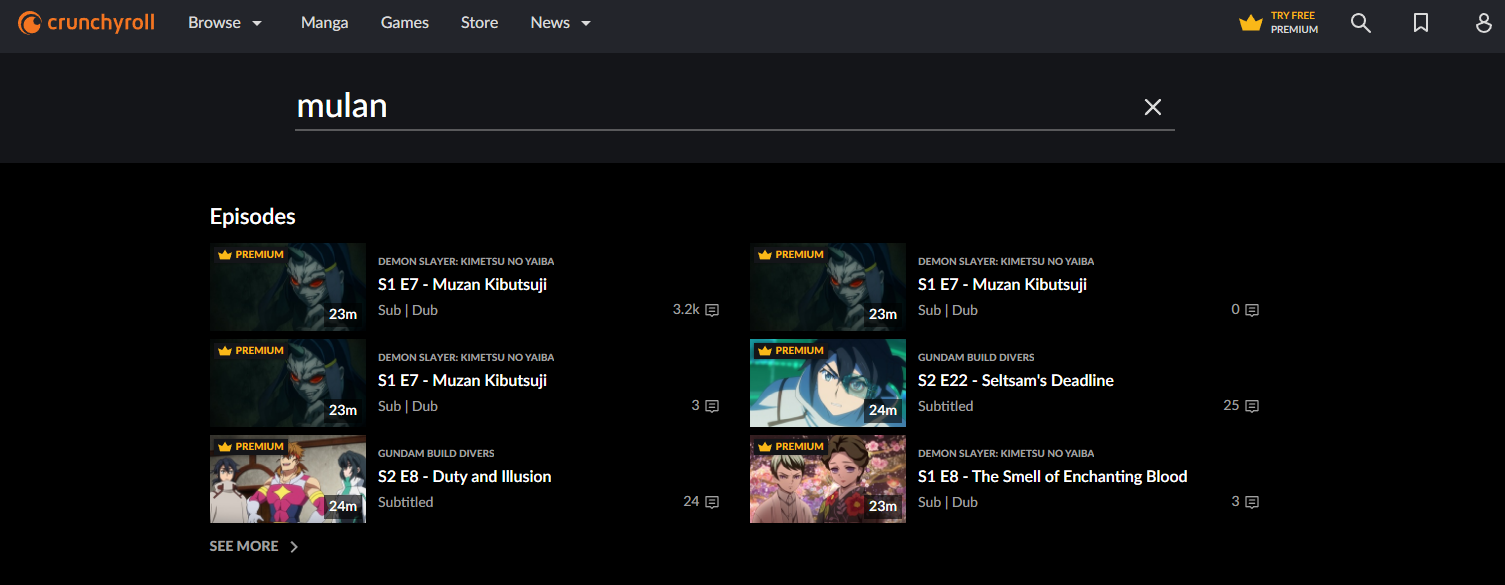
Task: Visit the Store link
Action: point(479,23)
